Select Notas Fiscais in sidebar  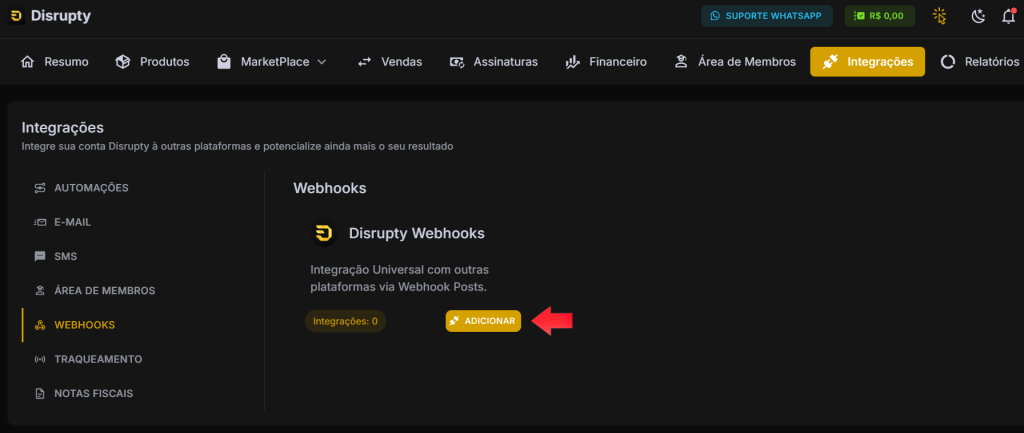93,394
